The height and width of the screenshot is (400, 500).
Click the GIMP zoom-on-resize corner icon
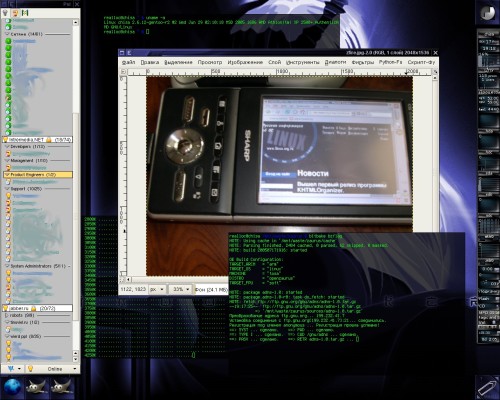(435, 71)
